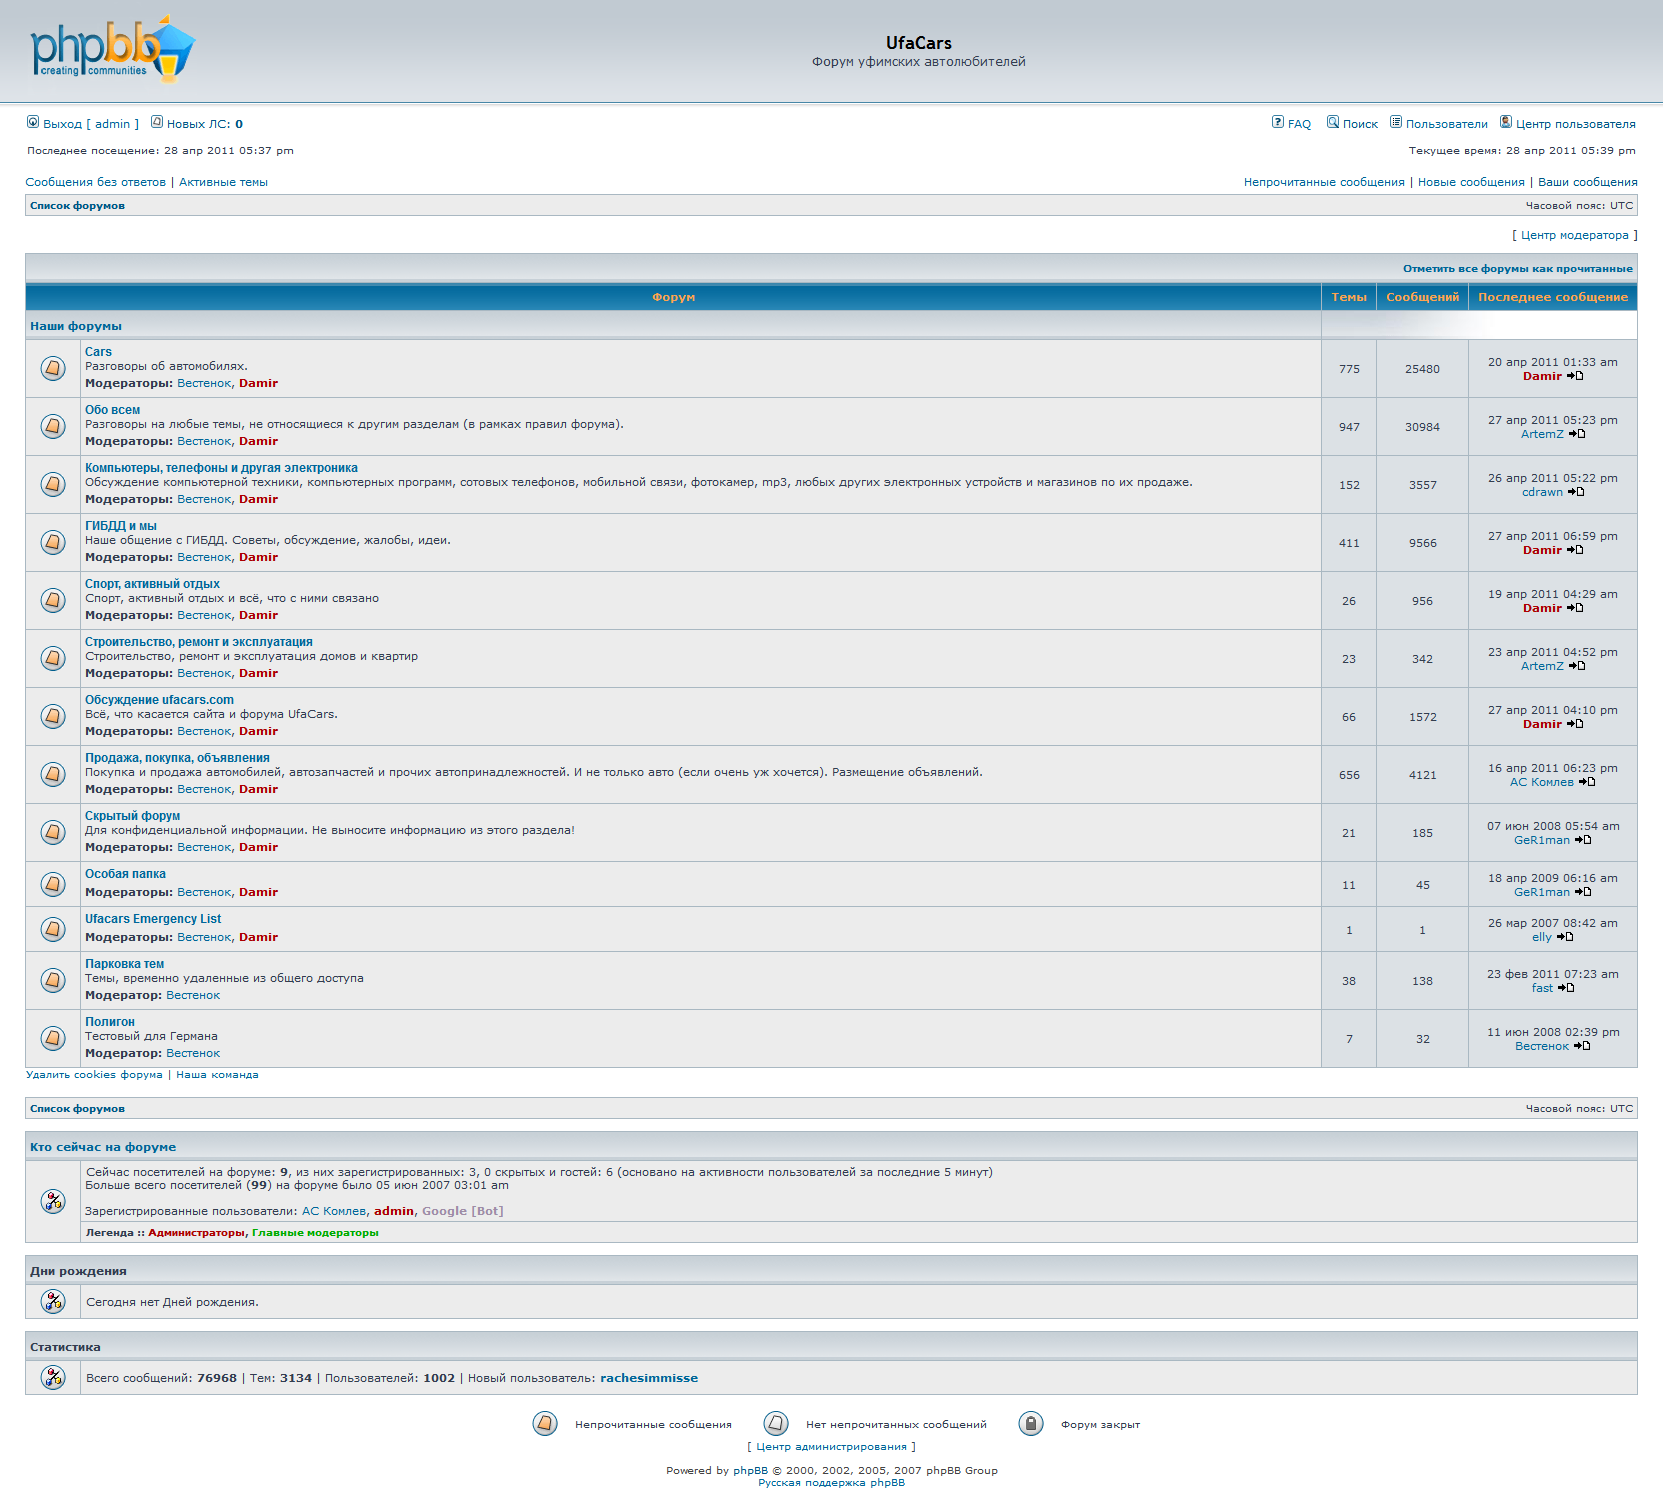Open the Ufacars Emergency List forum
Image resolution: width=1663 pixels, height=1488 pixels.
[x=153, y=919]
